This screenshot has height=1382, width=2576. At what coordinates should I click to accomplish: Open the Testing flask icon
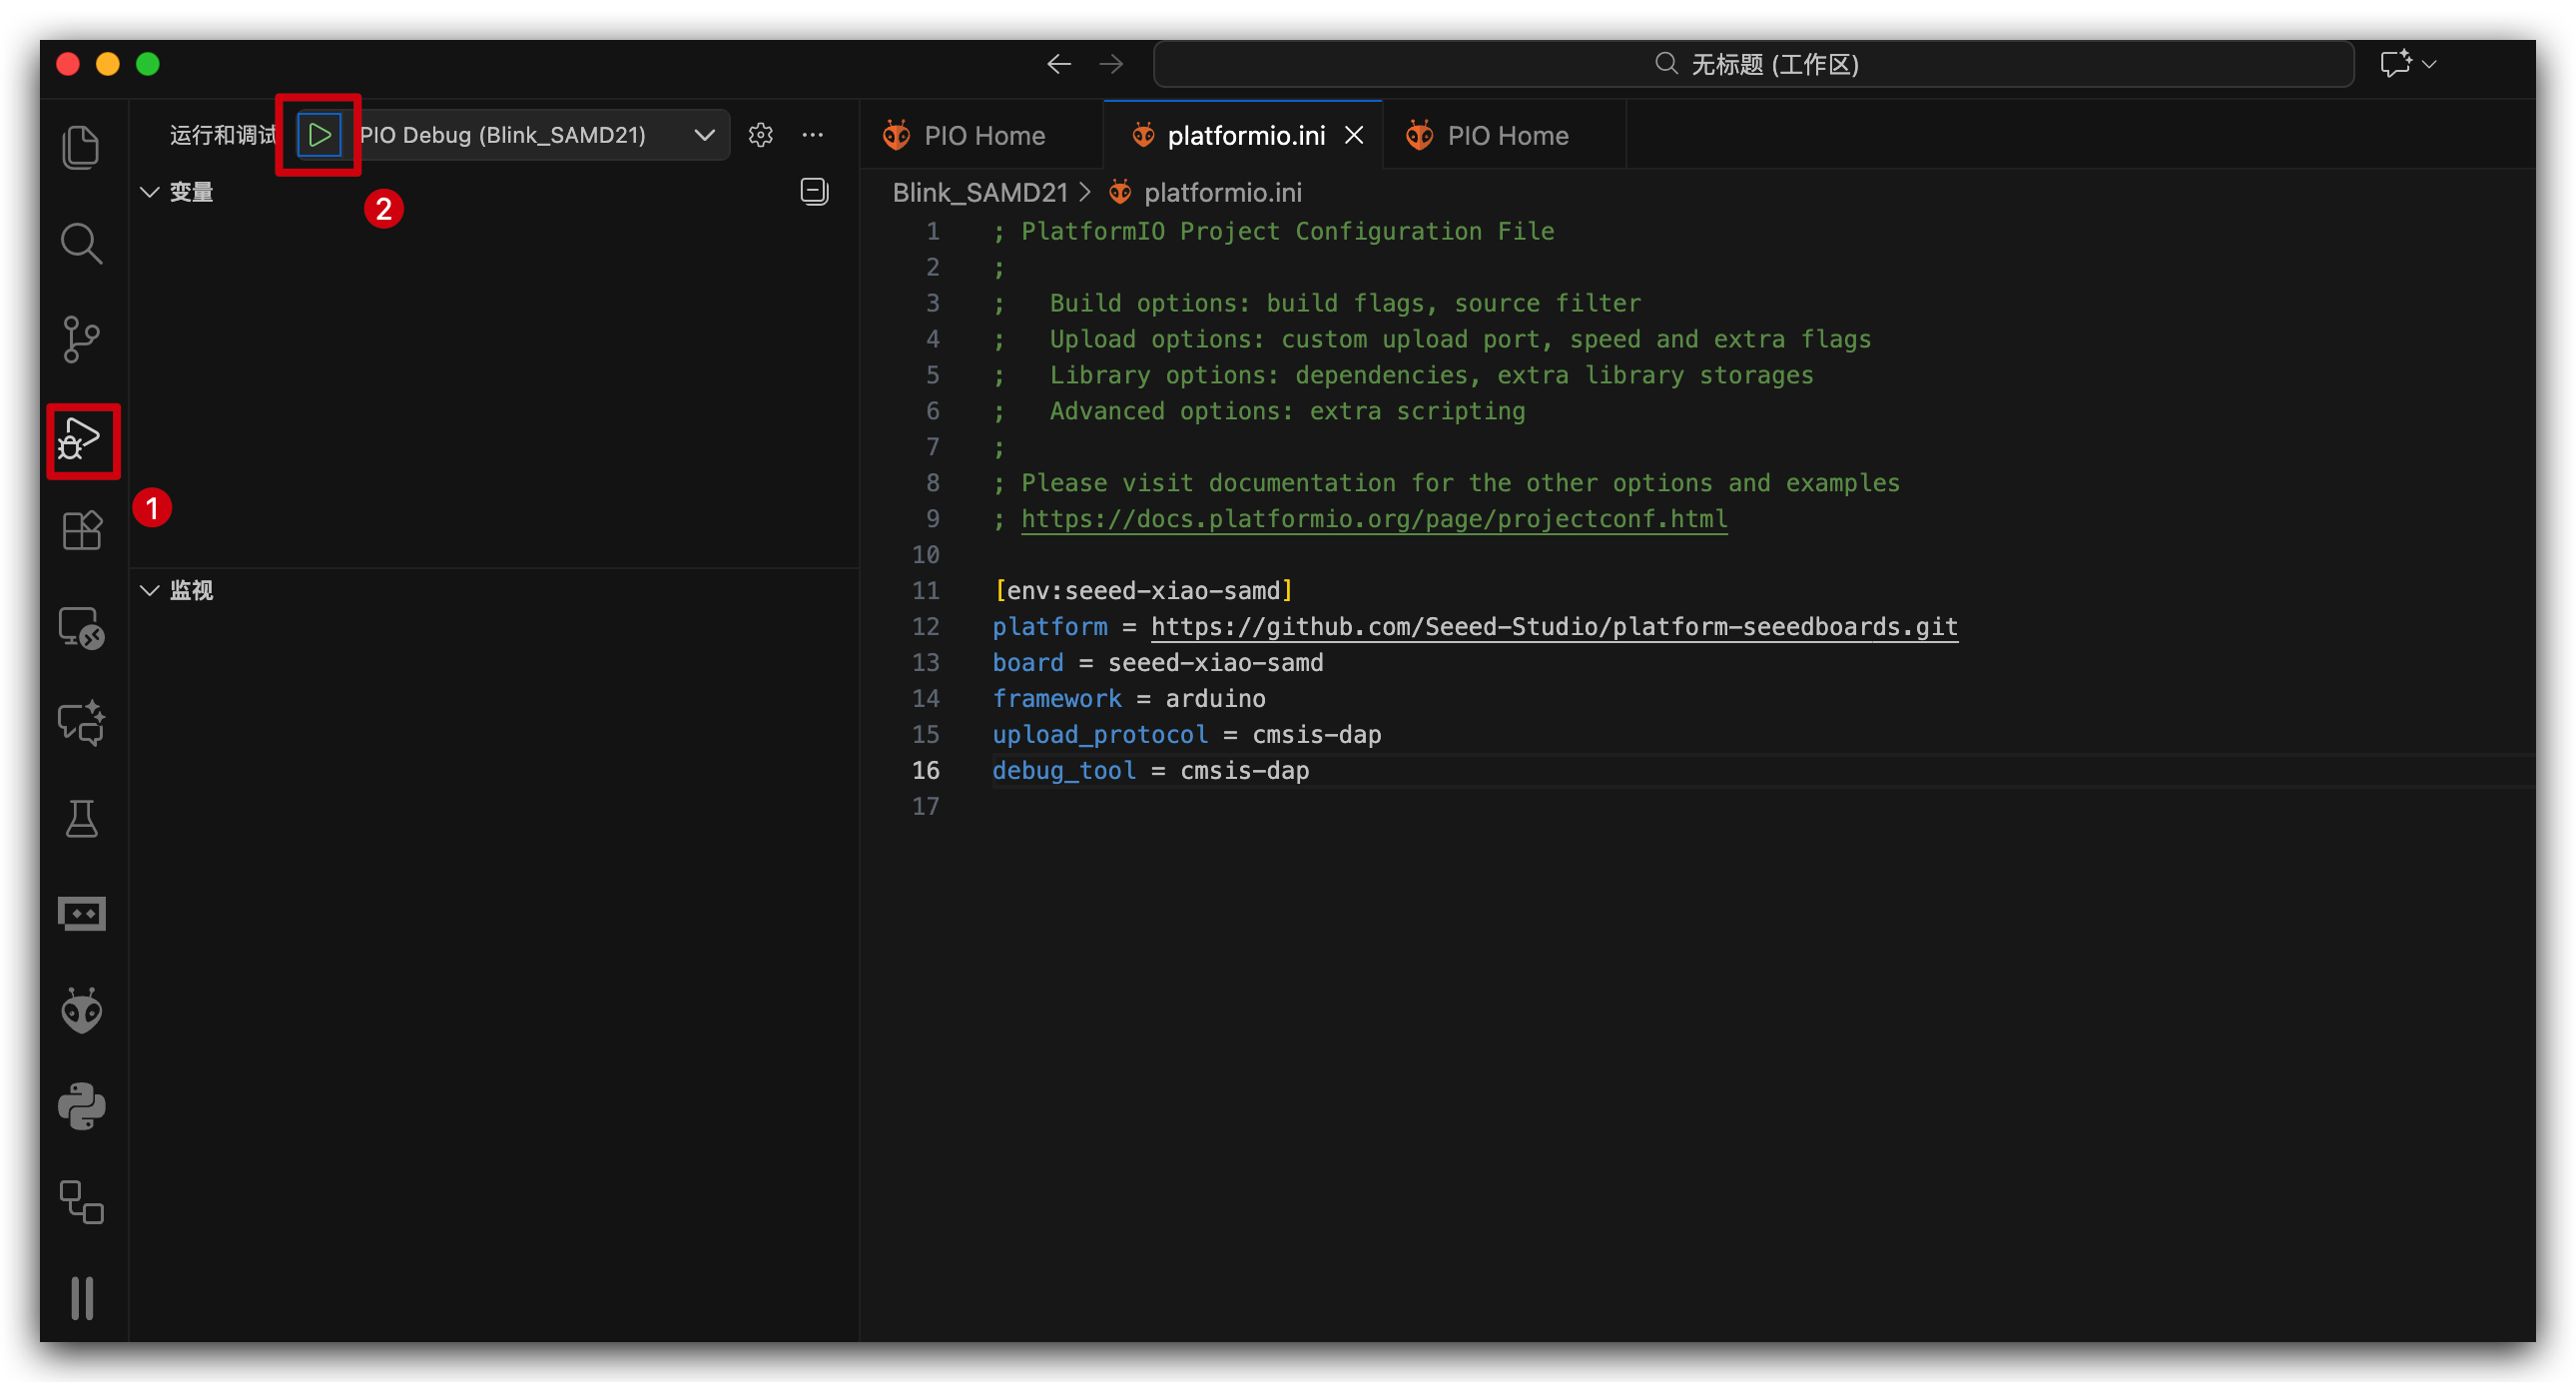[x=81, y=819]
